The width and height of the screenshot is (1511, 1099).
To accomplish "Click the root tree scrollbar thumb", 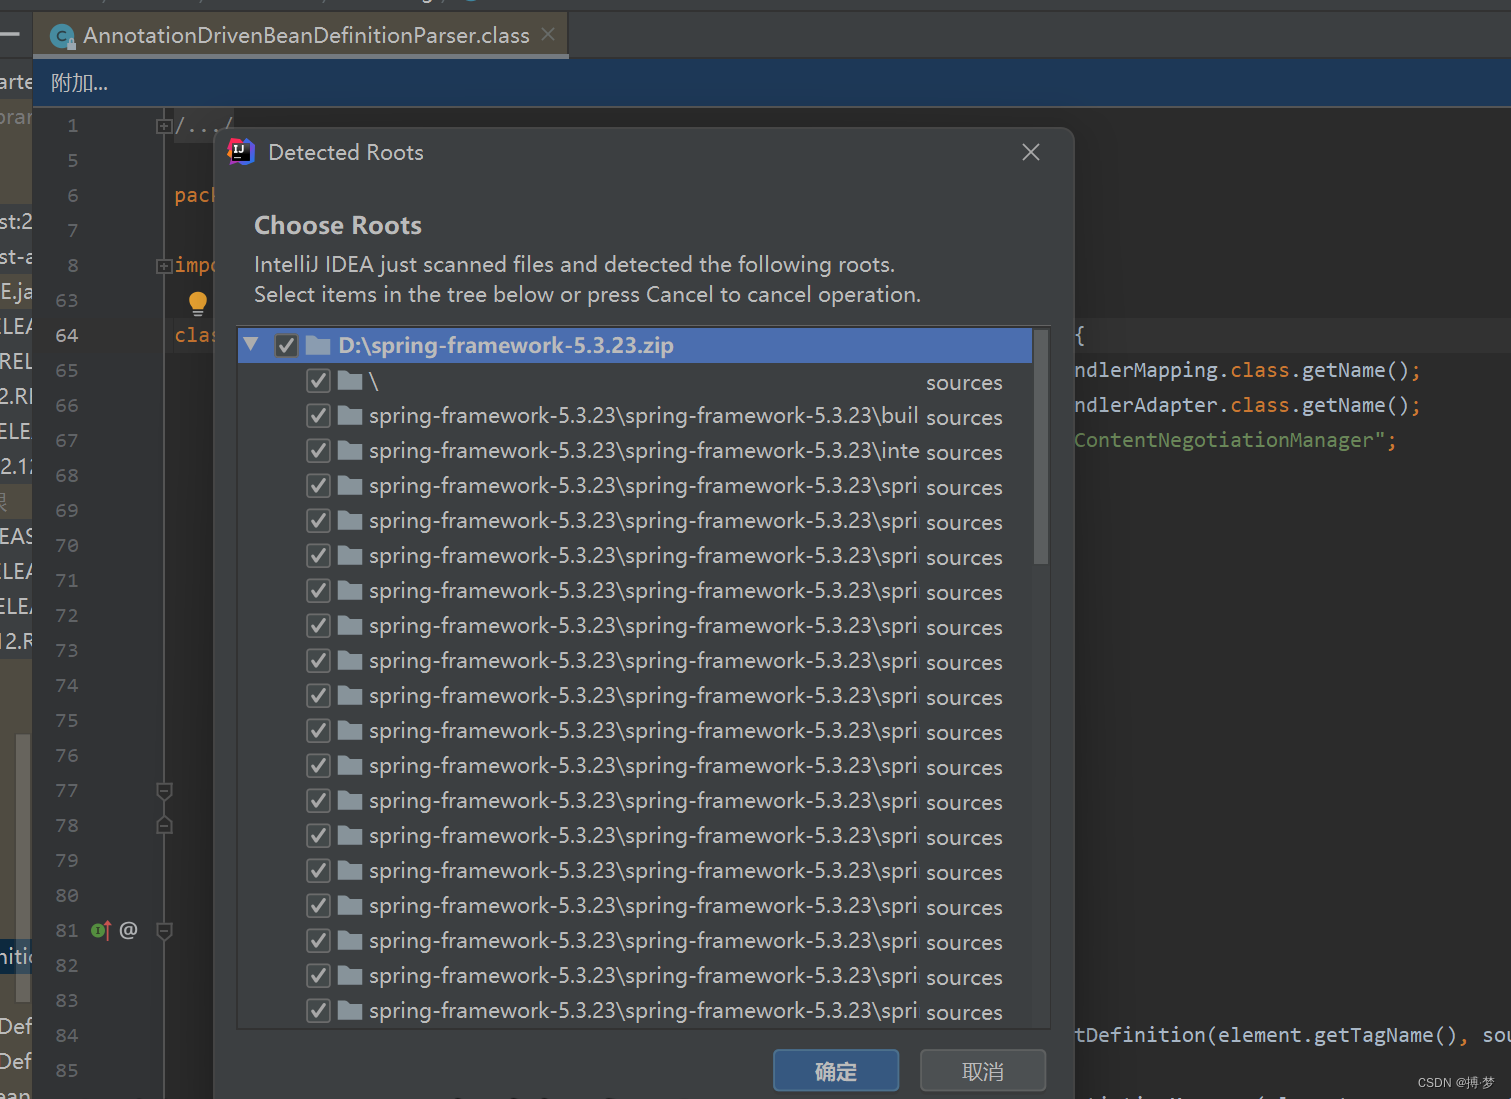I will [x=1041, y=447].
